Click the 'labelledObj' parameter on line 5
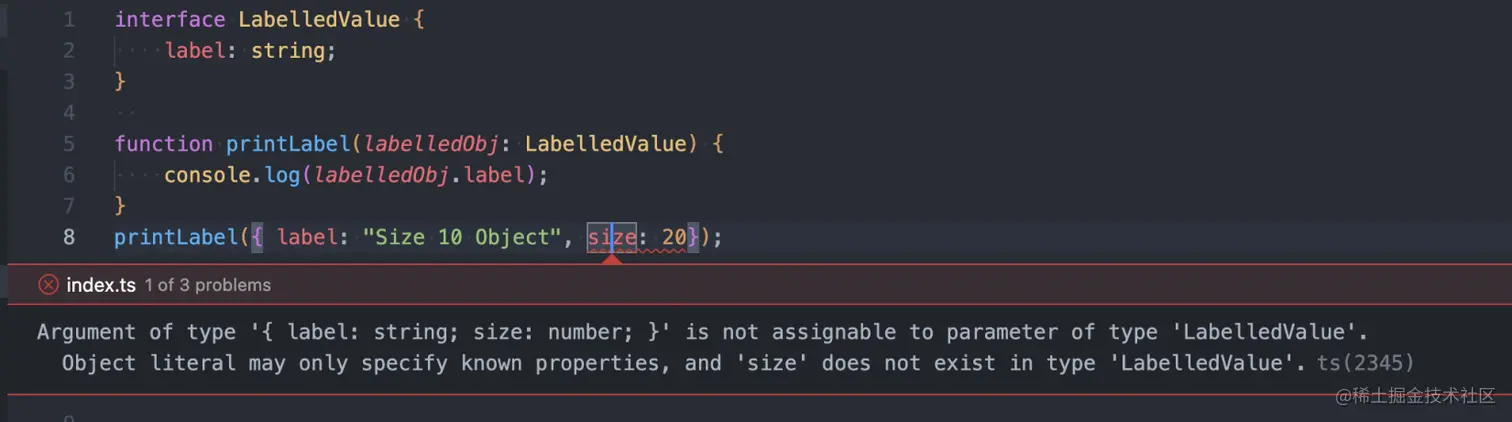This screenshot has height=422, width=1512. coord(430,143)
